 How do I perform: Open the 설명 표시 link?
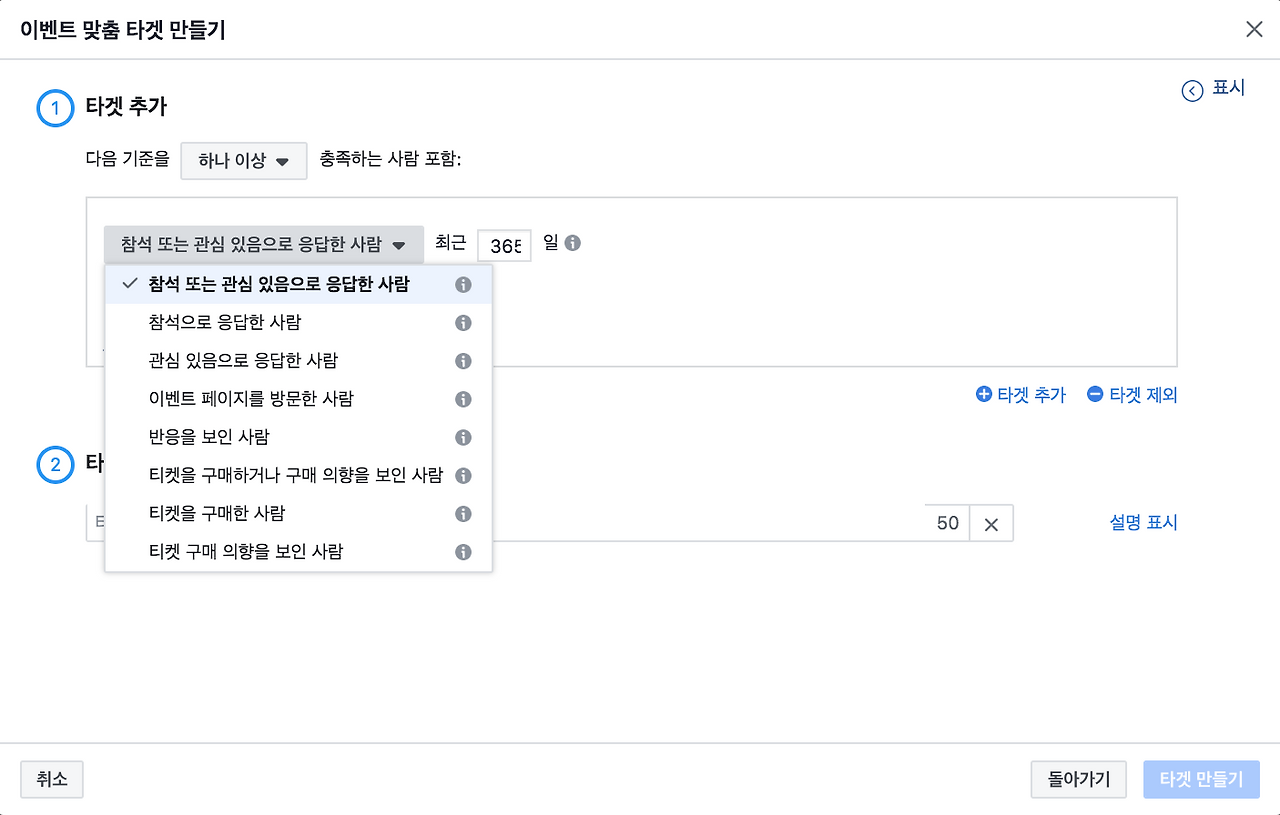(1143, 522)
